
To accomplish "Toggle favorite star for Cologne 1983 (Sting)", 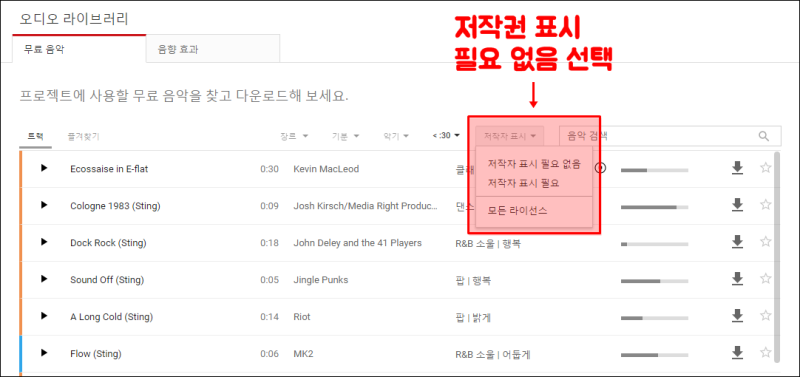I will (765, 204).
